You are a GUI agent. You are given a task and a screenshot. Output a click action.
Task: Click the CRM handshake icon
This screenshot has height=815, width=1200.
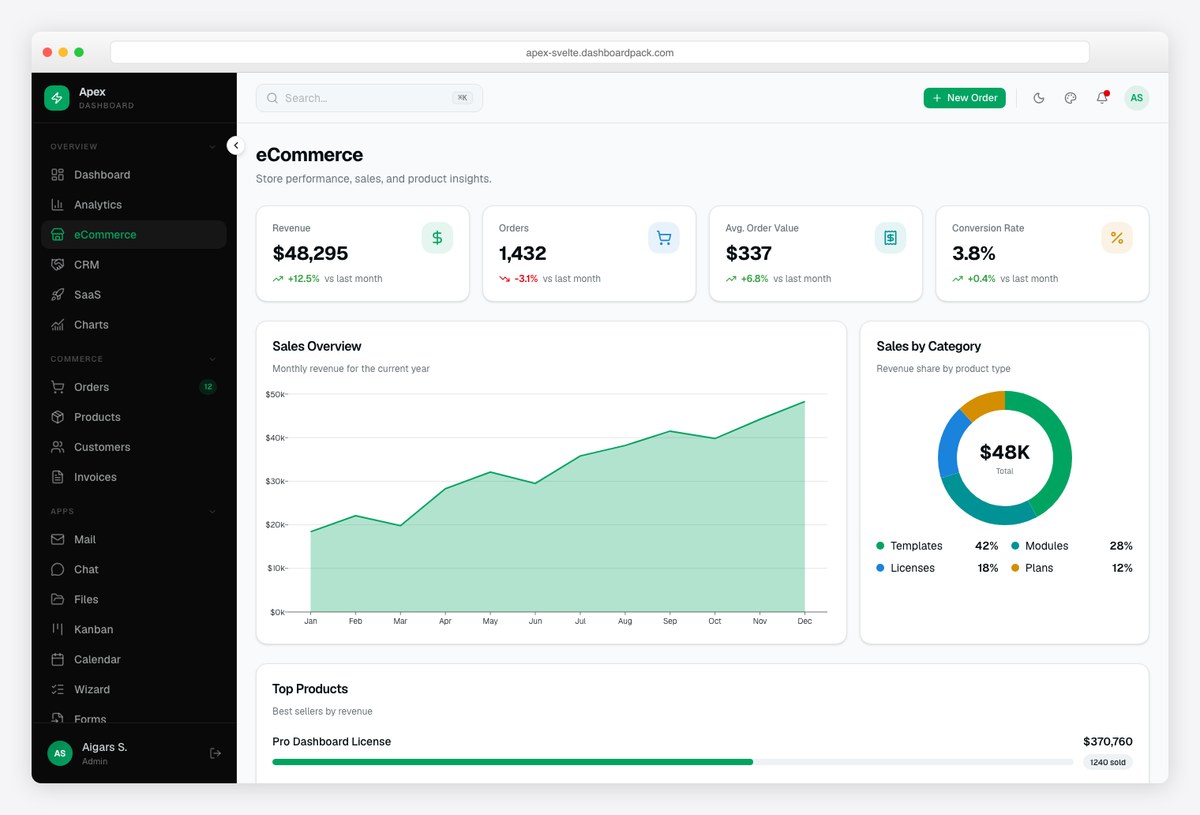pyautogui.click(x=58, y=265)
